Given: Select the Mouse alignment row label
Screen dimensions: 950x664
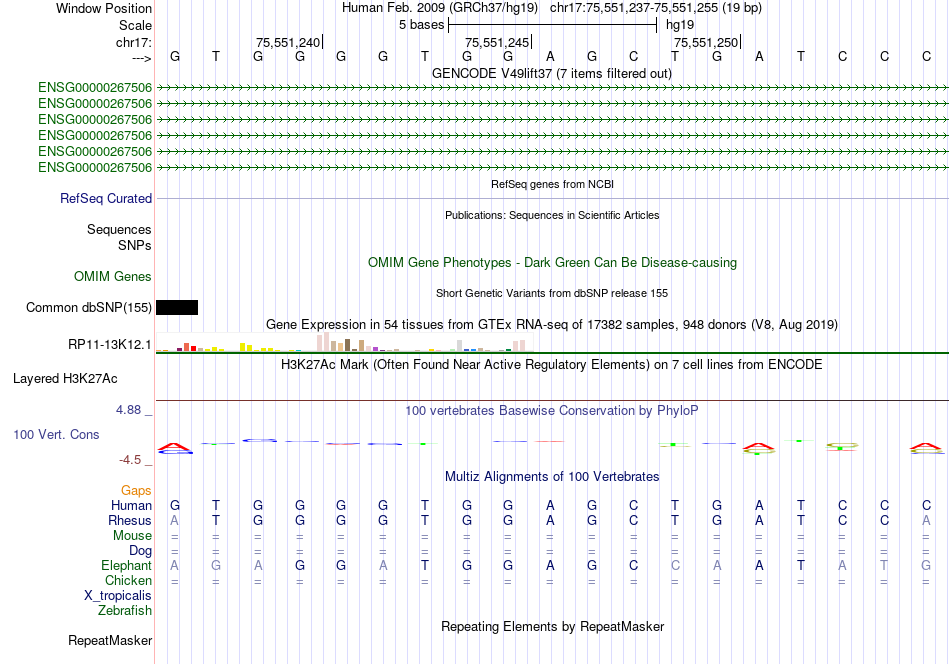Looking at the screenshot, I should point(132,536).
